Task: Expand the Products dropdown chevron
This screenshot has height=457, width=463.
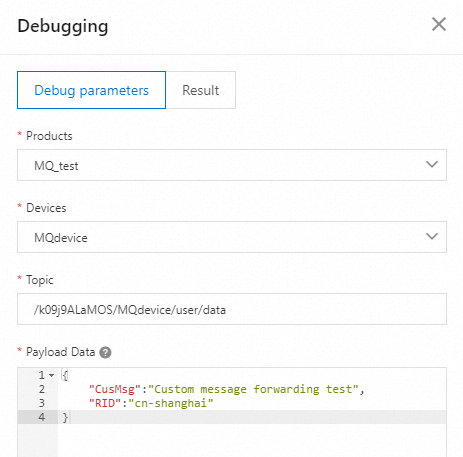Action: pos(432,164)
